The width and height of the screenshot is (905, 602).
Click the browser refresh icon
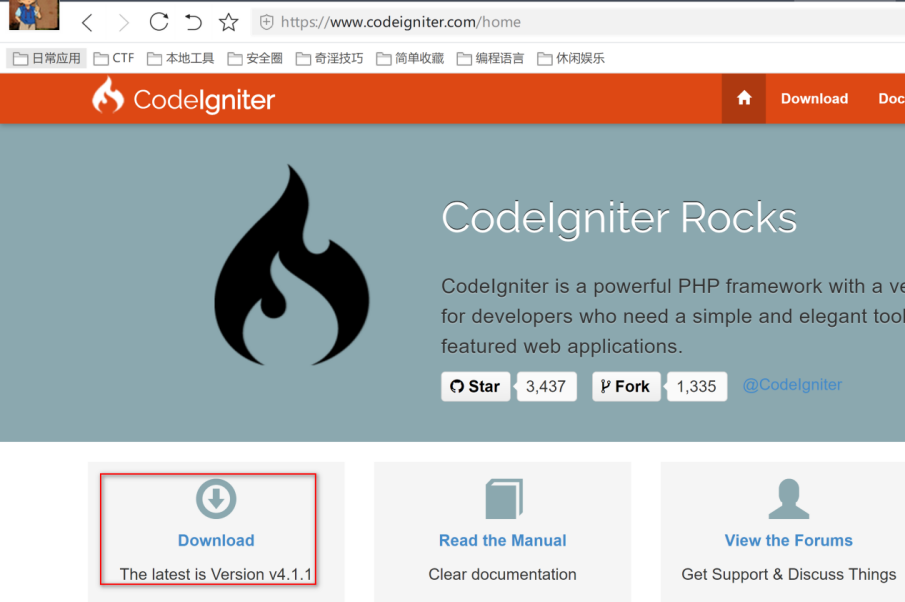pyautogui.click(x=159, y=21)
